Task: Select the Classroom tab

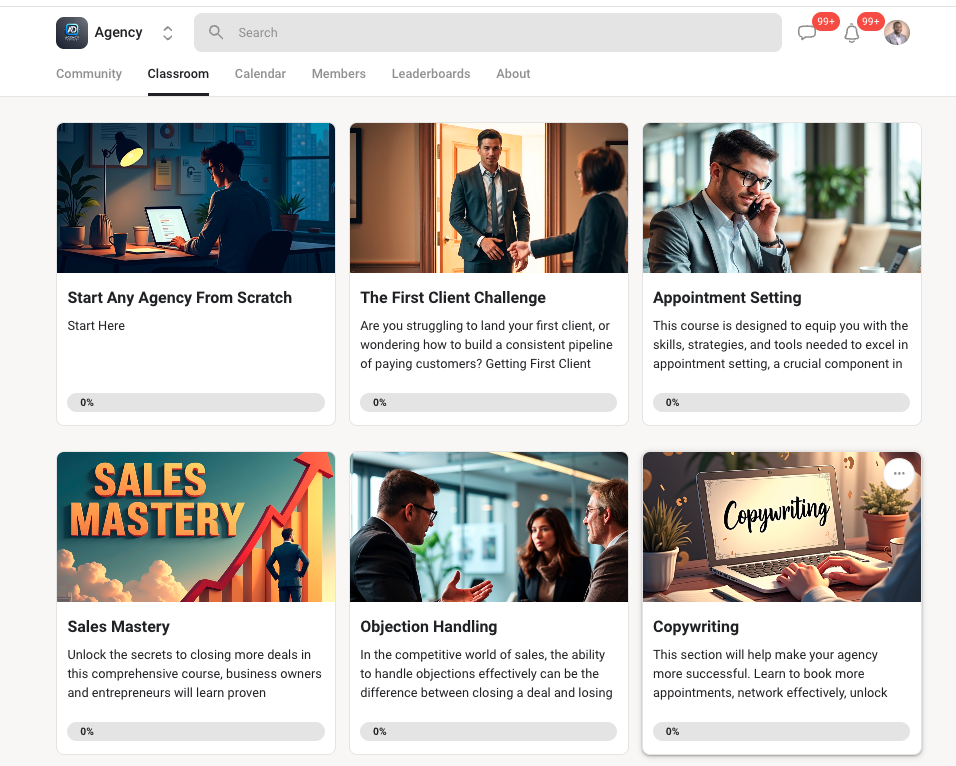Action: (178, 74)
